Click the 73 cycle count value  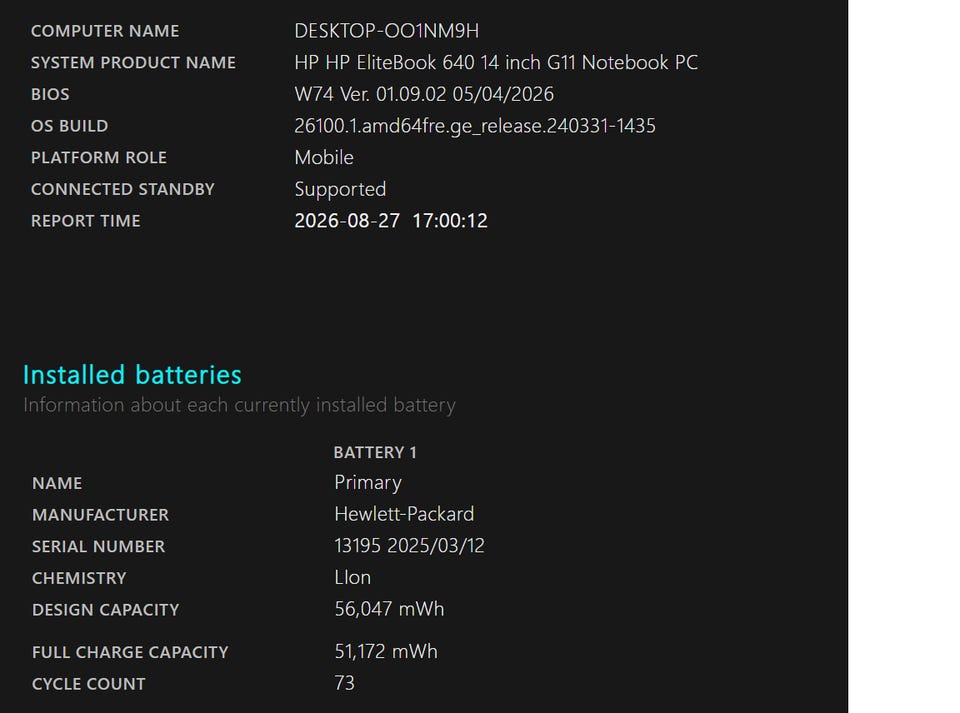point(344,684)
